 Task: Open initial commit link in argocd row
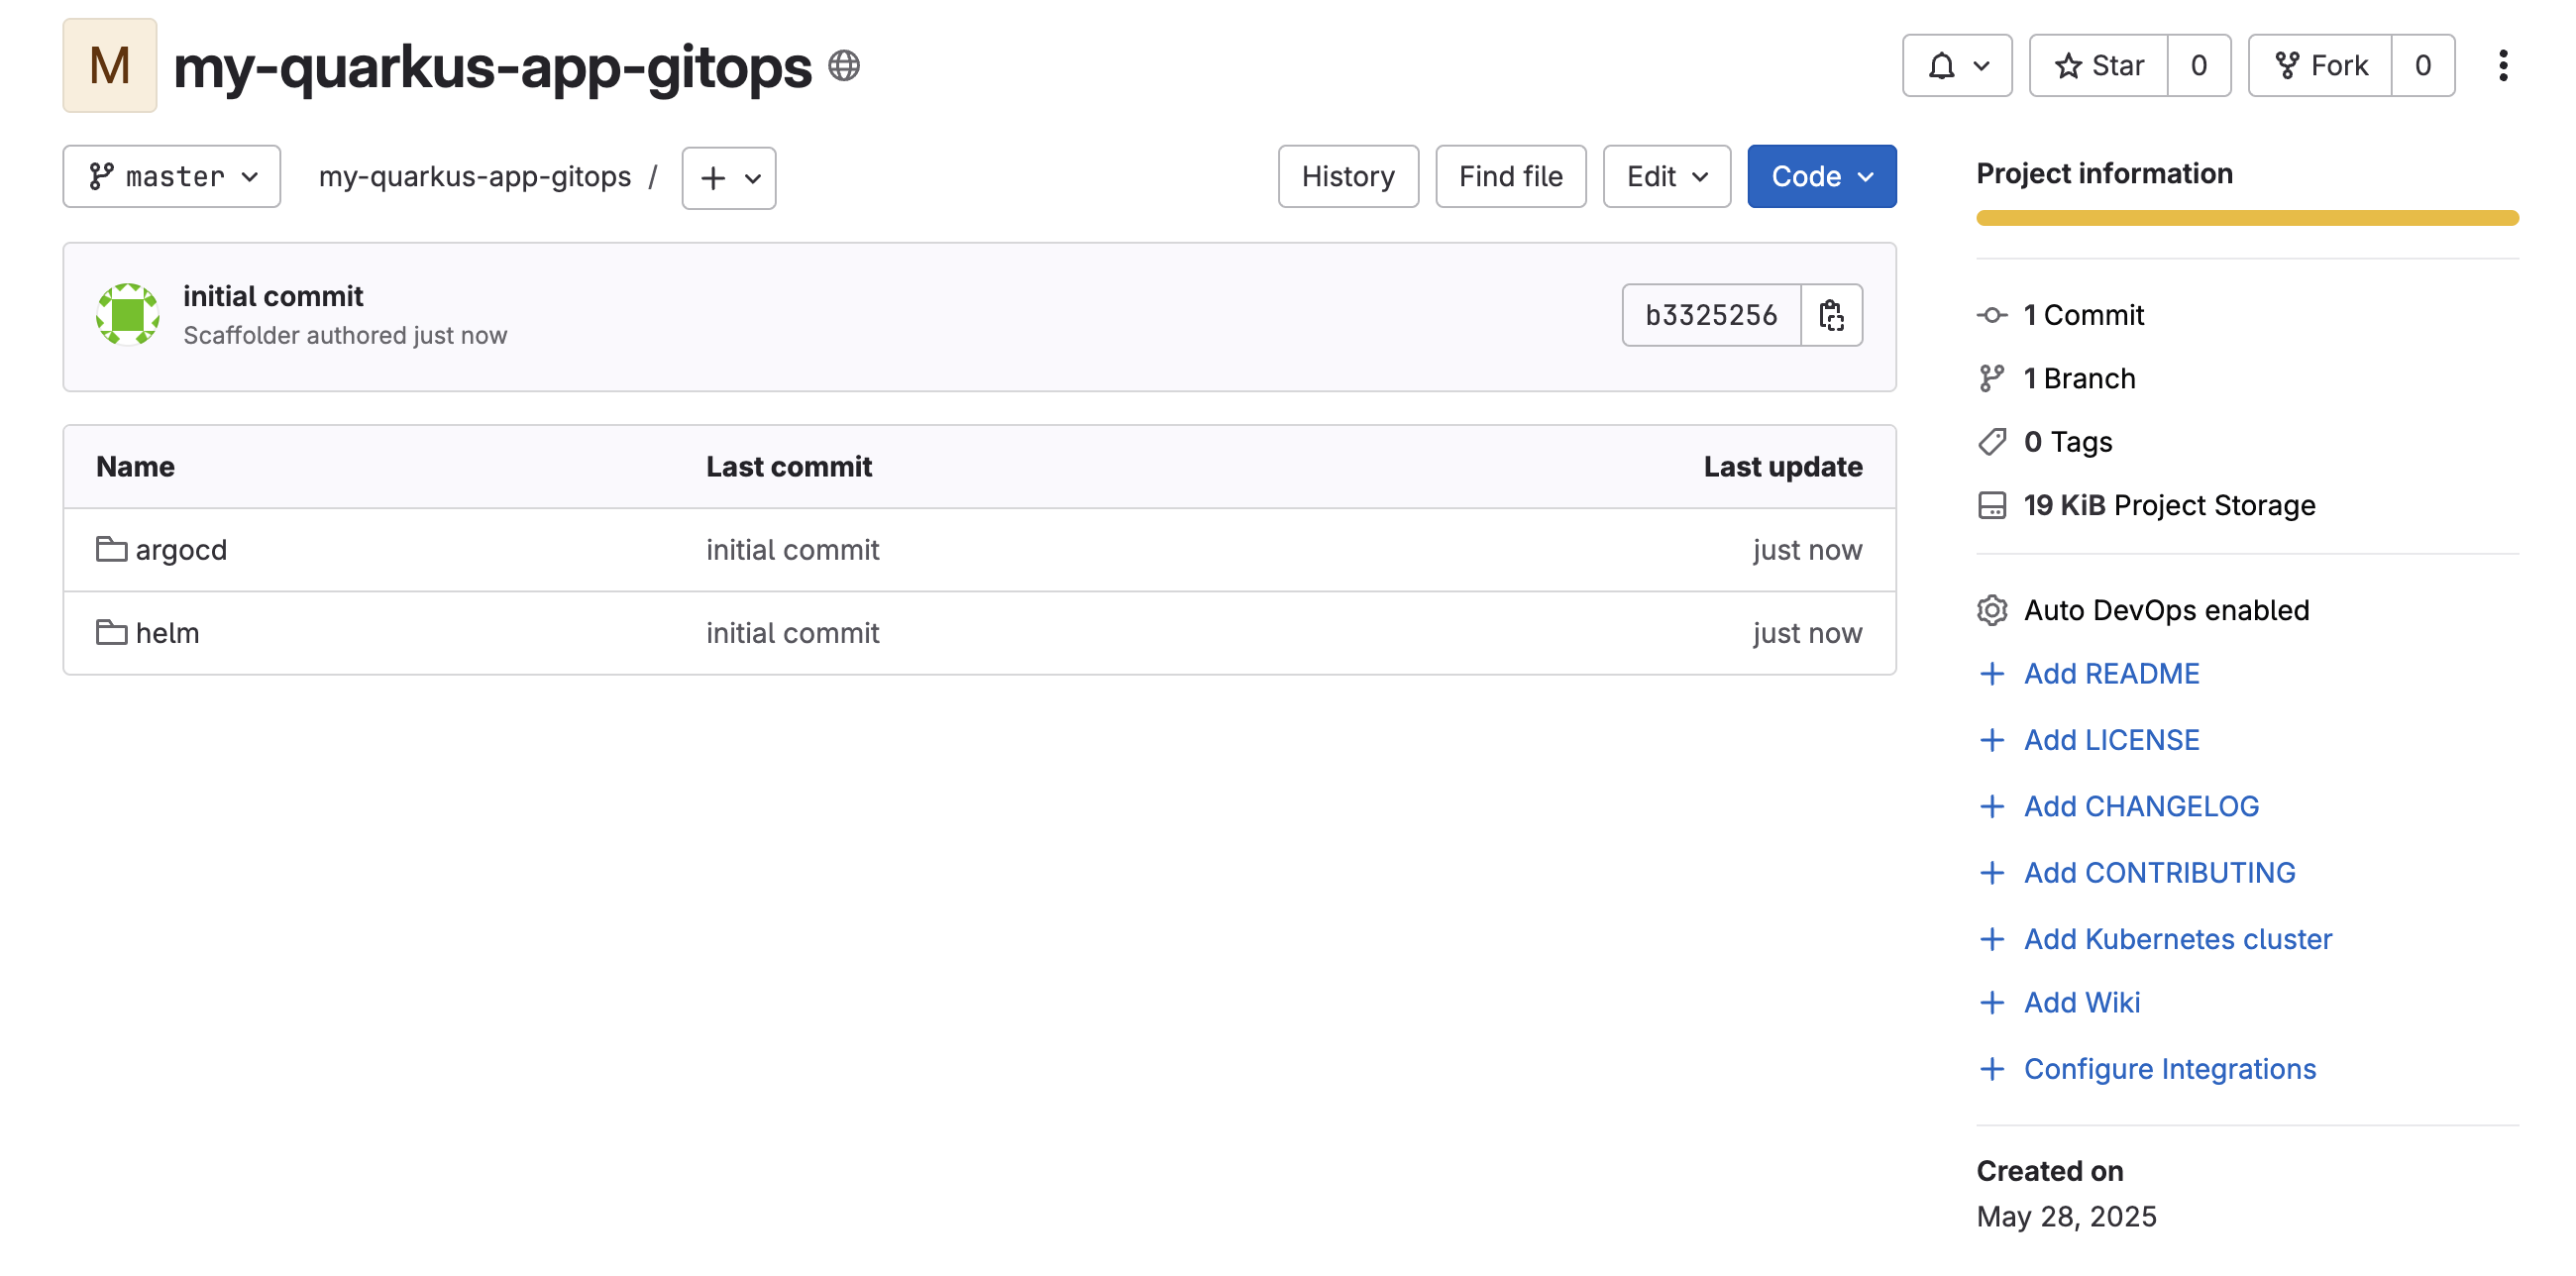coord(792,550)
